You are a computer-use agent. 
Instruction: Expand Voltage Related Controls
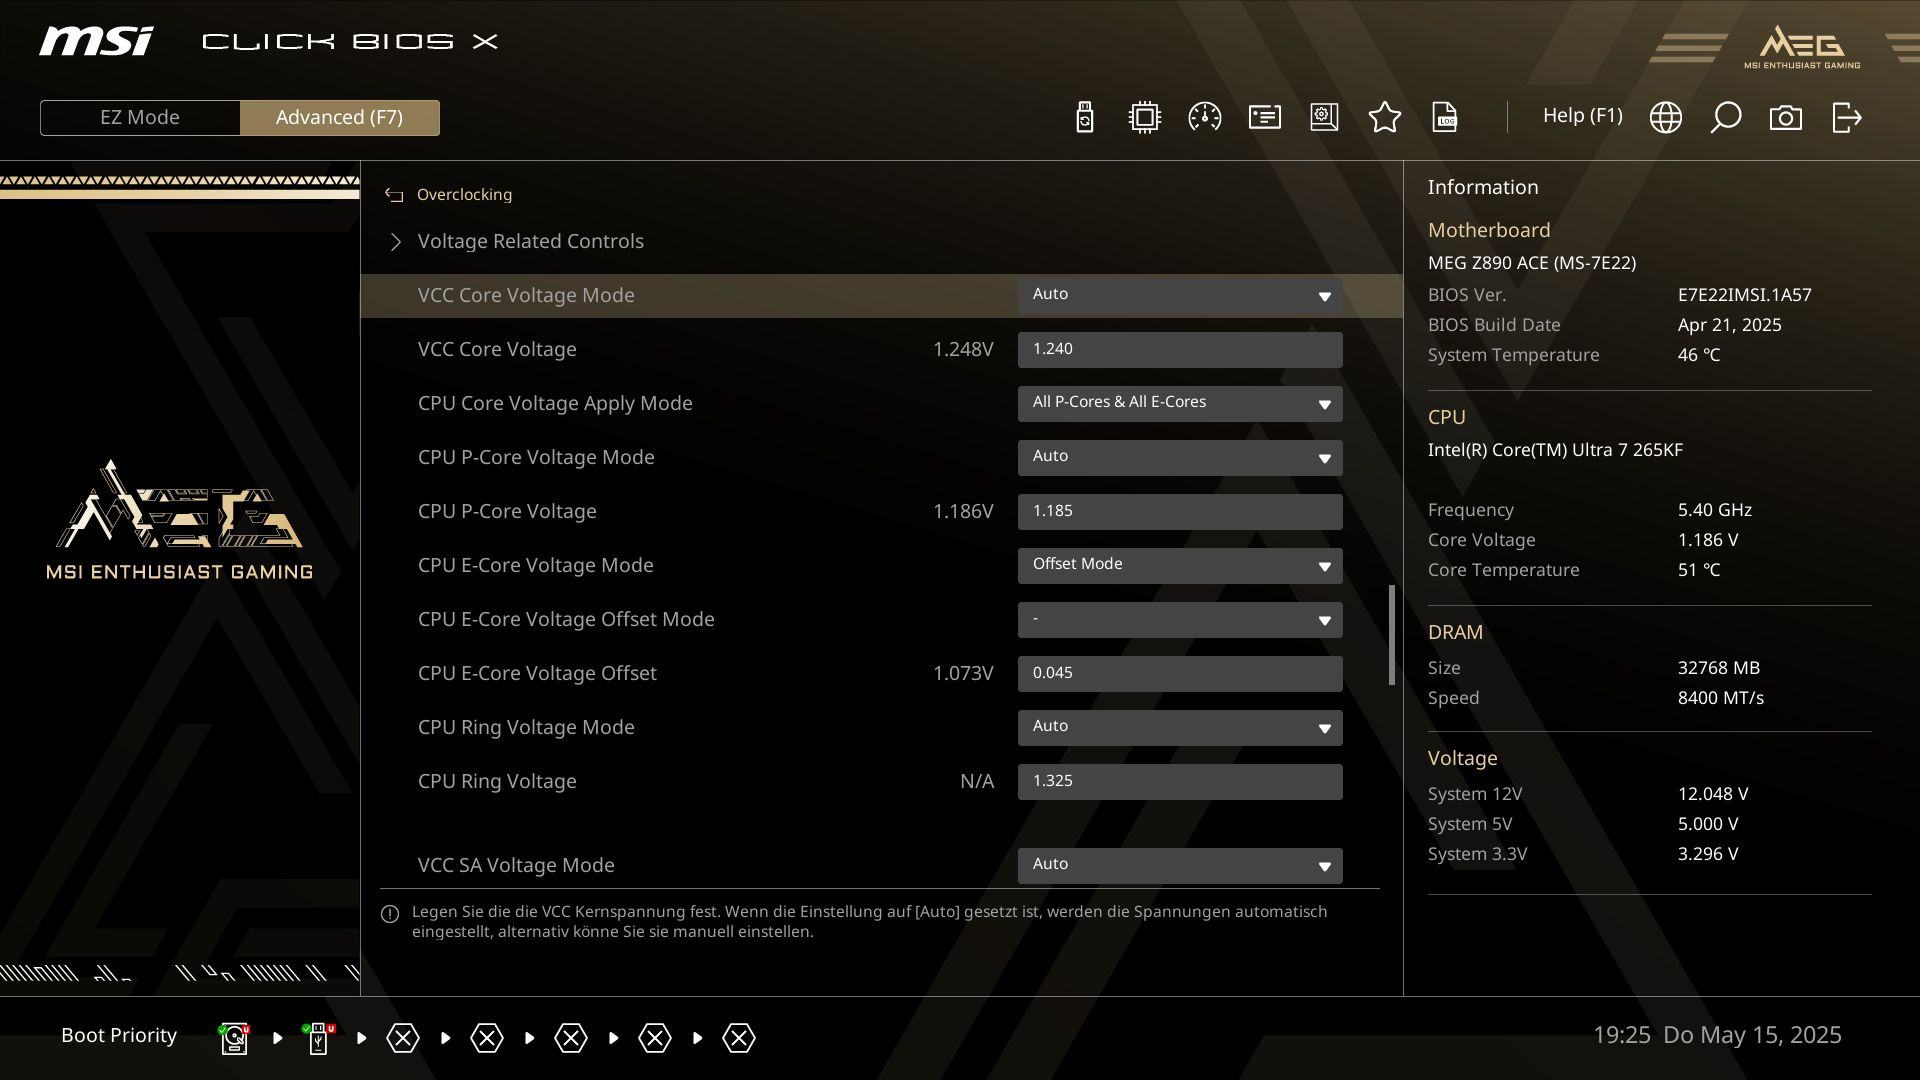530,241
